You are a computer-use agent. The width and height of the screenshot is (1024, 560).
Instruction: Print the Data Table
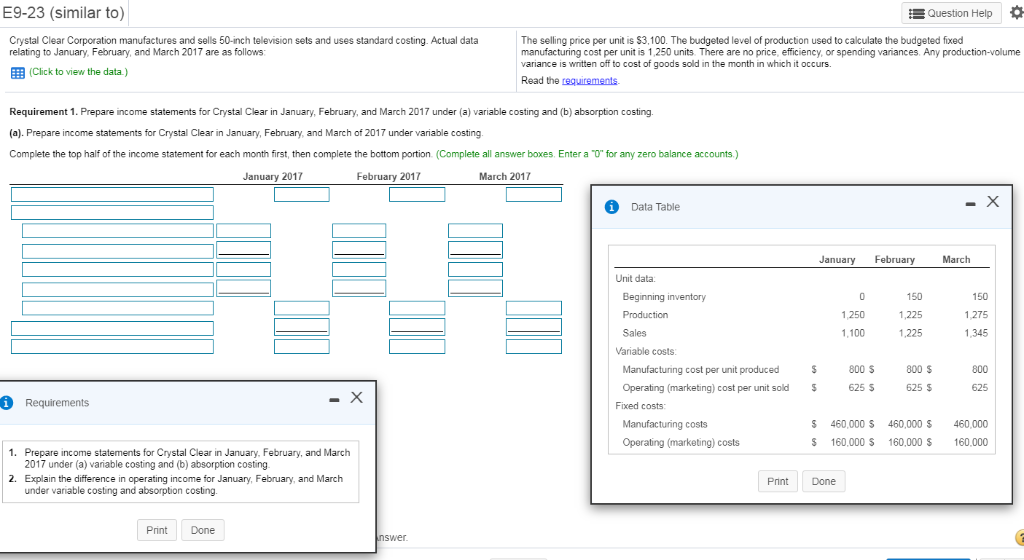tap(777, 481)
